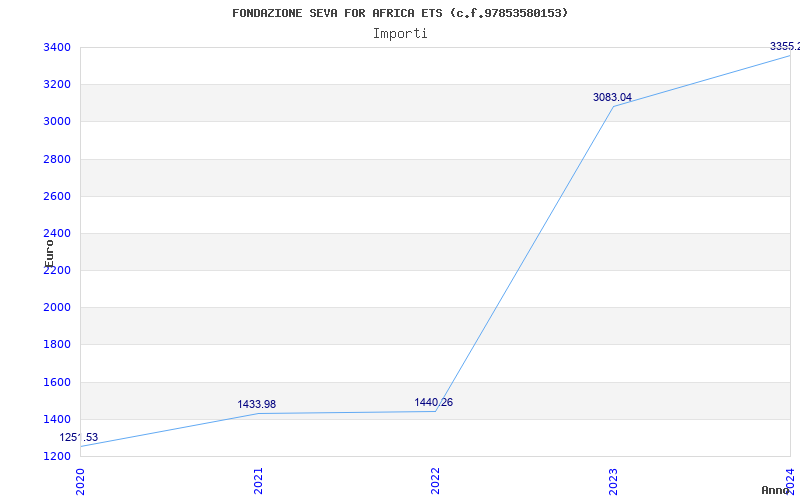Select the 1200 y-axis label
The height and width of the screenshot is (500, 800).
57,456
